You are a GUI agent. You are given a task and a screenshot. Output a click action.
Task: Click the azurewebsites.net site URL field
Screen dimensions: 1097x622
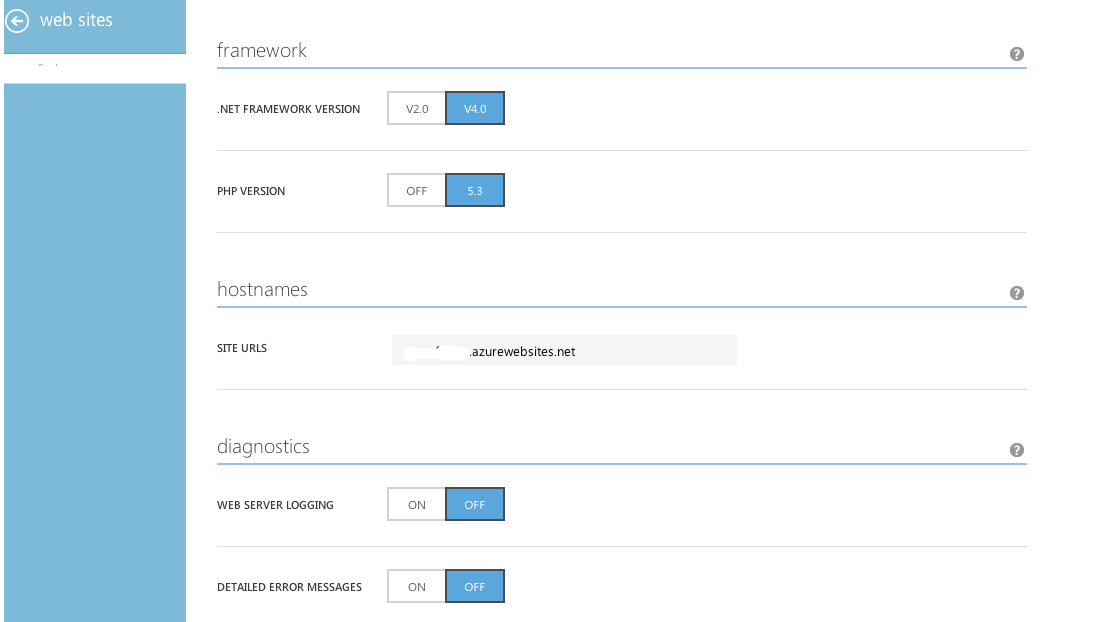pos(564,350)
